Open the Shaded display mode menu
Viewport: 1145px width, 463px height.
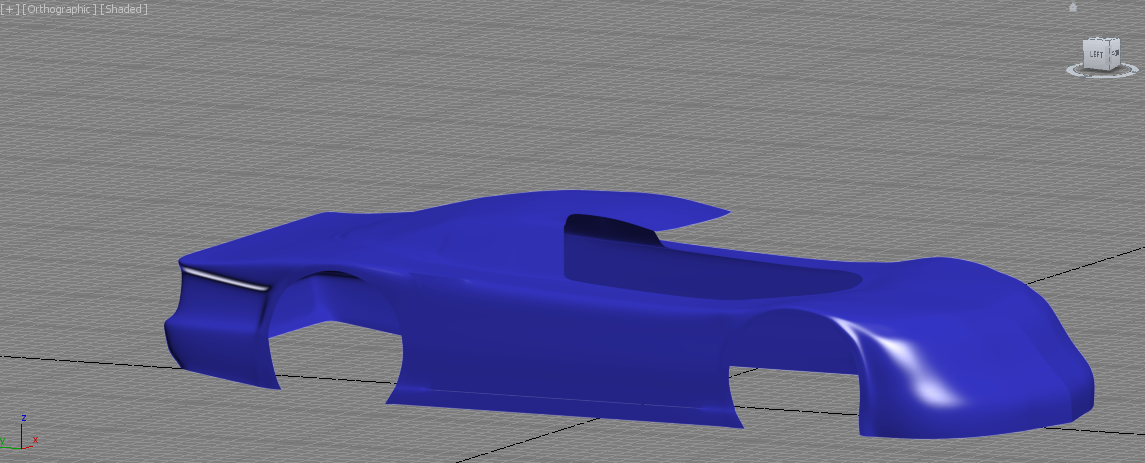click(x=124, y=9)
